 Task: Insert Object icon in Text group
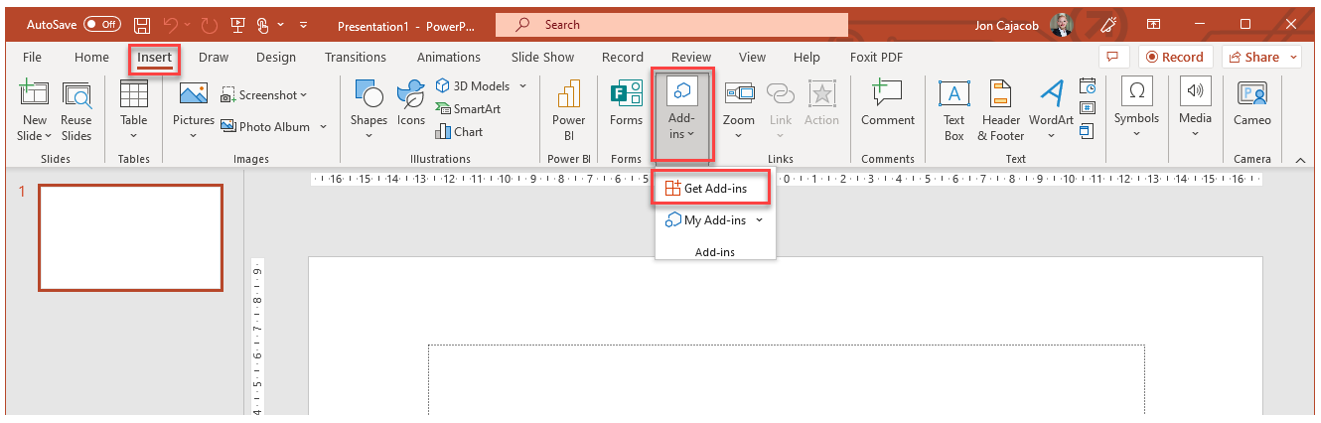tap(1088, 130)
